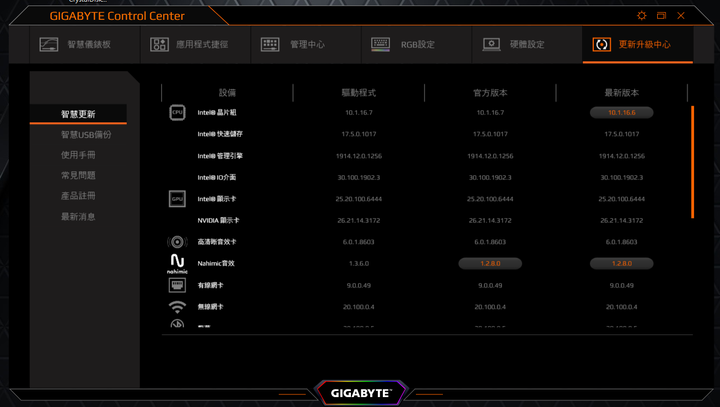Viewport: 720px width, 407px height.
Task: Open 最新消息 in the sidebar
Action: pyautogui.click(x=78, y=216)
